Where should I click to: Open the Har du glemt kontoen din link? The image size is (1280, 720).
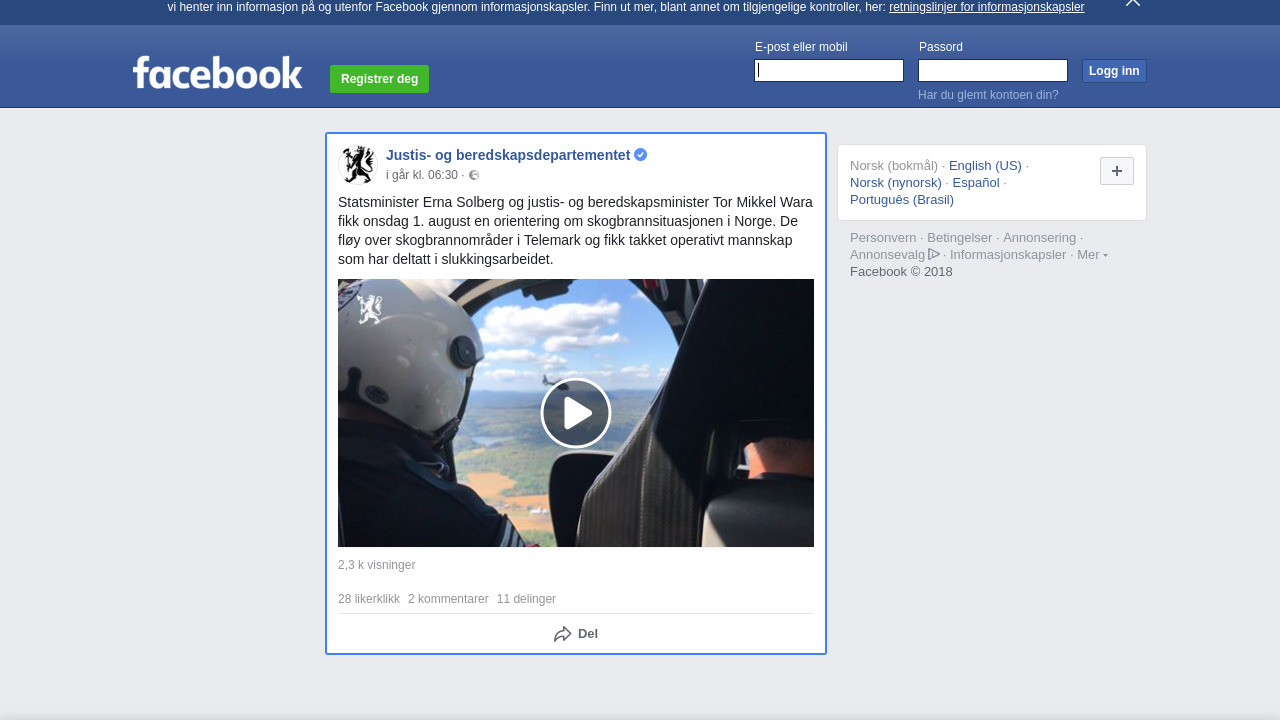[988, 95]
